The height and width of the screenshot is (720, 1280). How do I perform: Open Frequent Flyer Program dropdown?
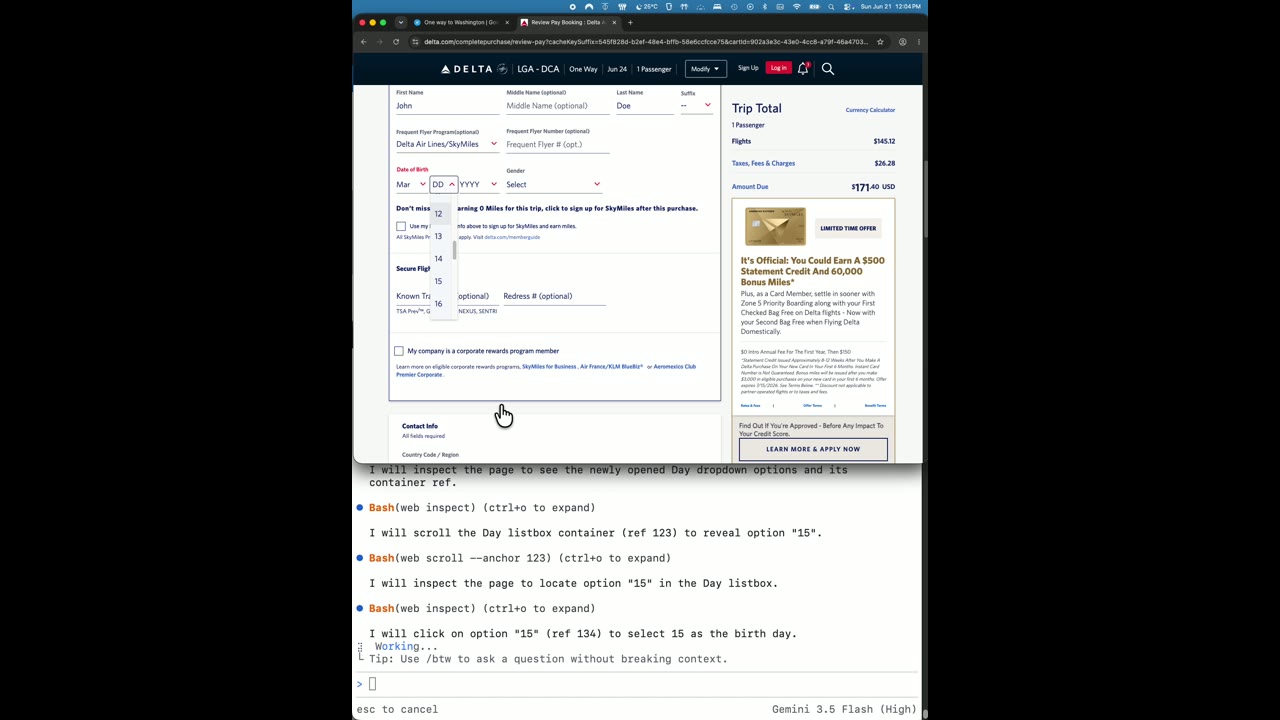(x=446, y=144)
